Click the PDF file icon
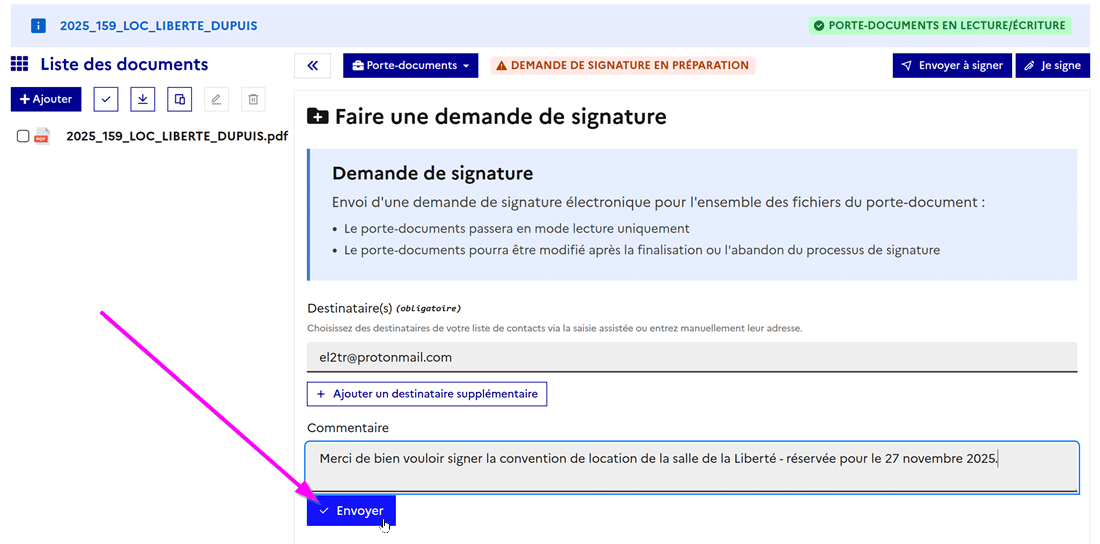This screenshot has height=544, width=1100. (42, 136)
